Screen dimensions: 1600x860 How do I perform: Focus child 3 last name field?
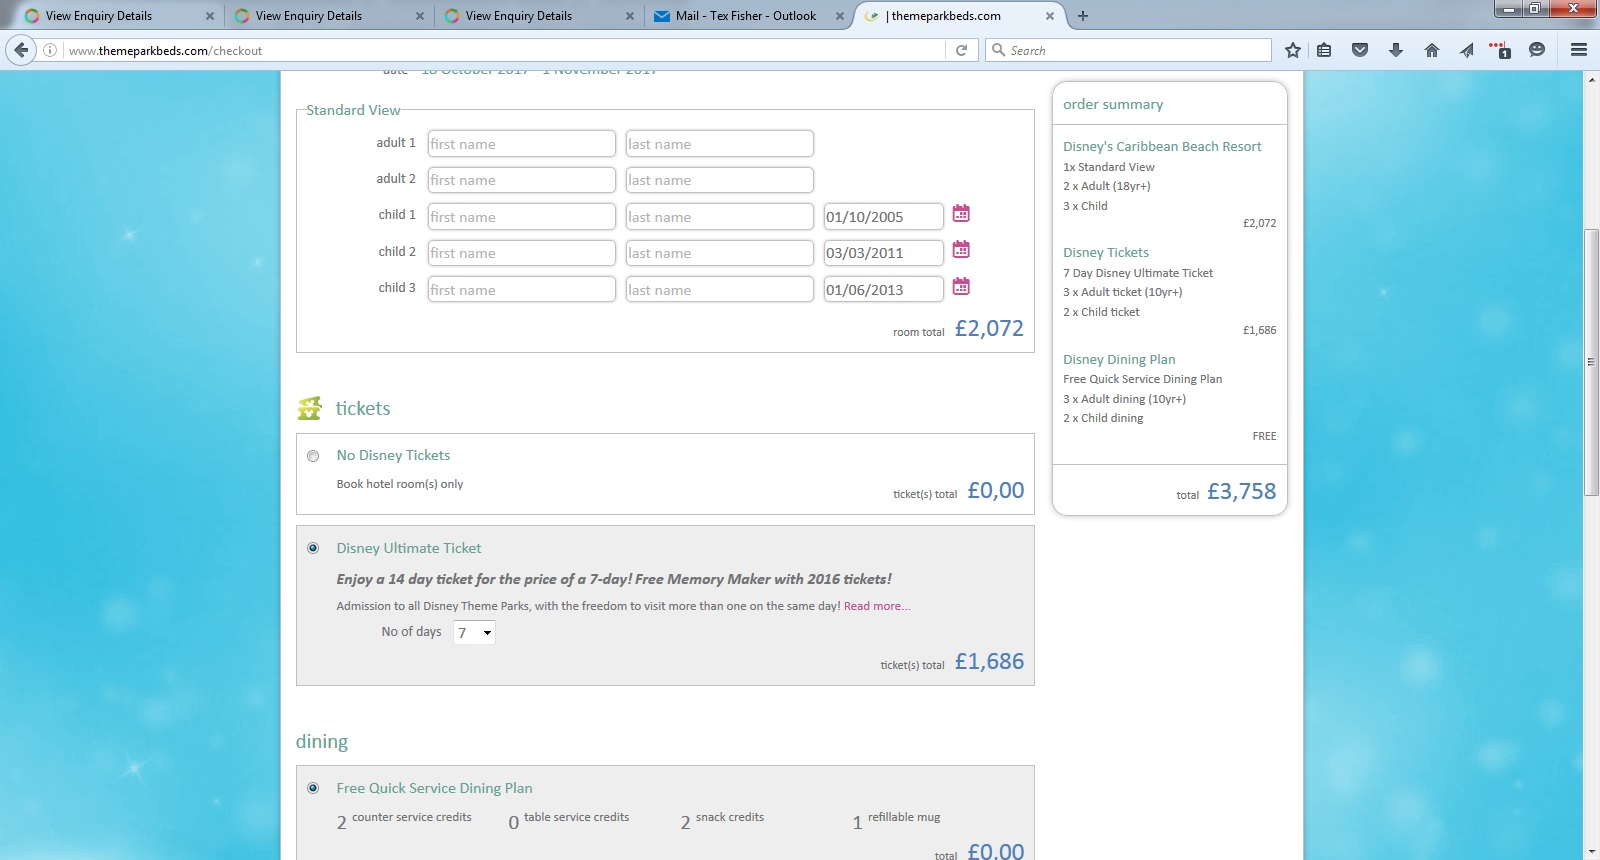[x=719, y=290]
